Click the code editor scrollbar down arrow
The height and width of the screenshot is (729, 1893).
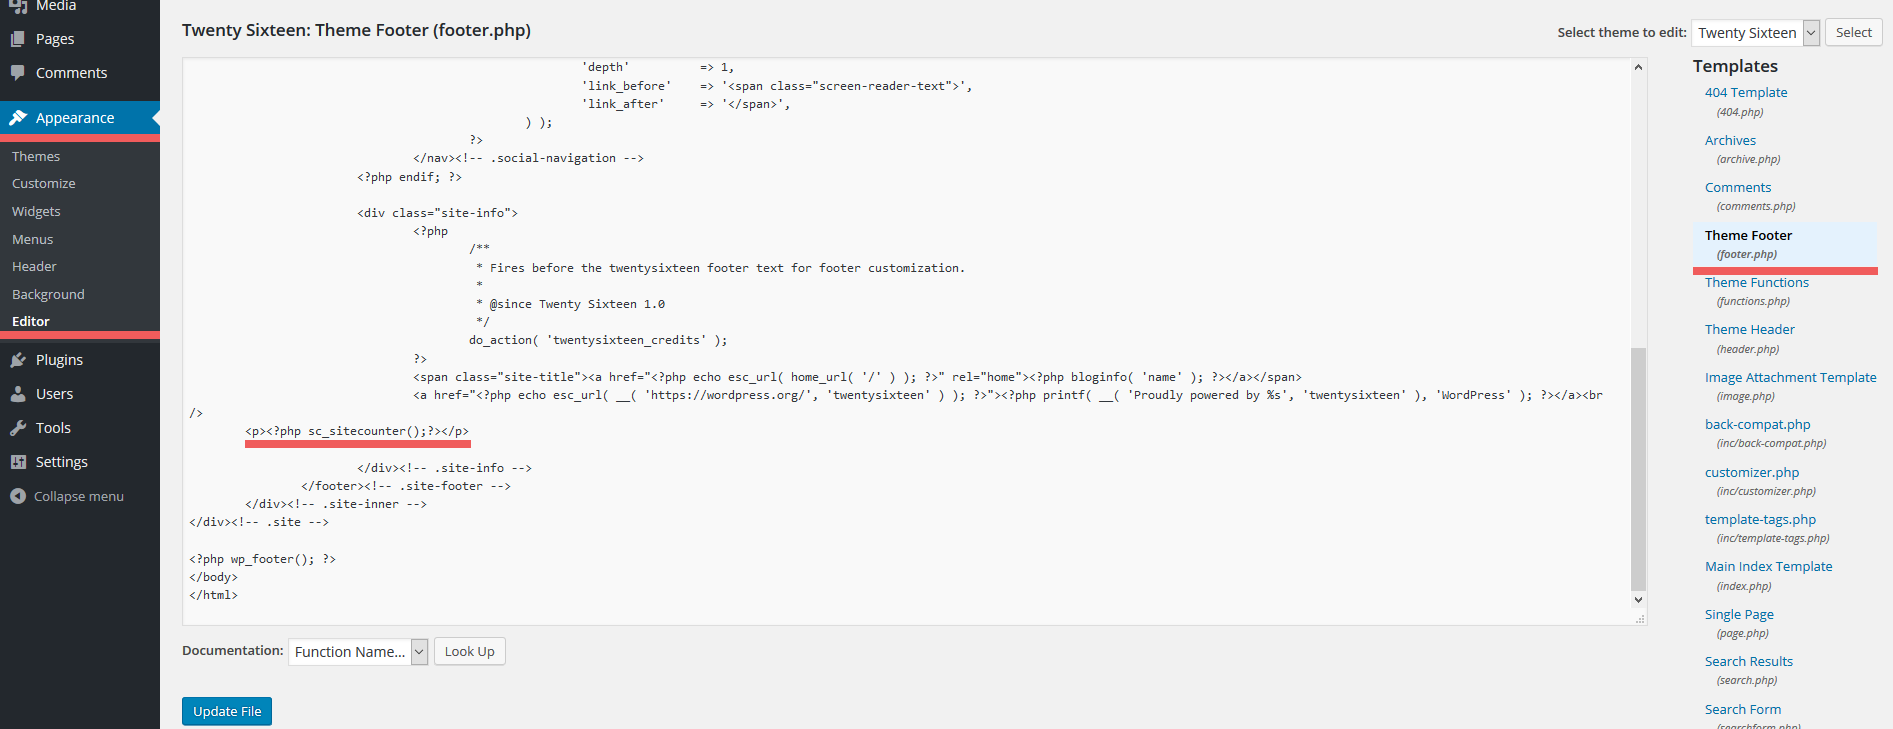[1638, 600]
